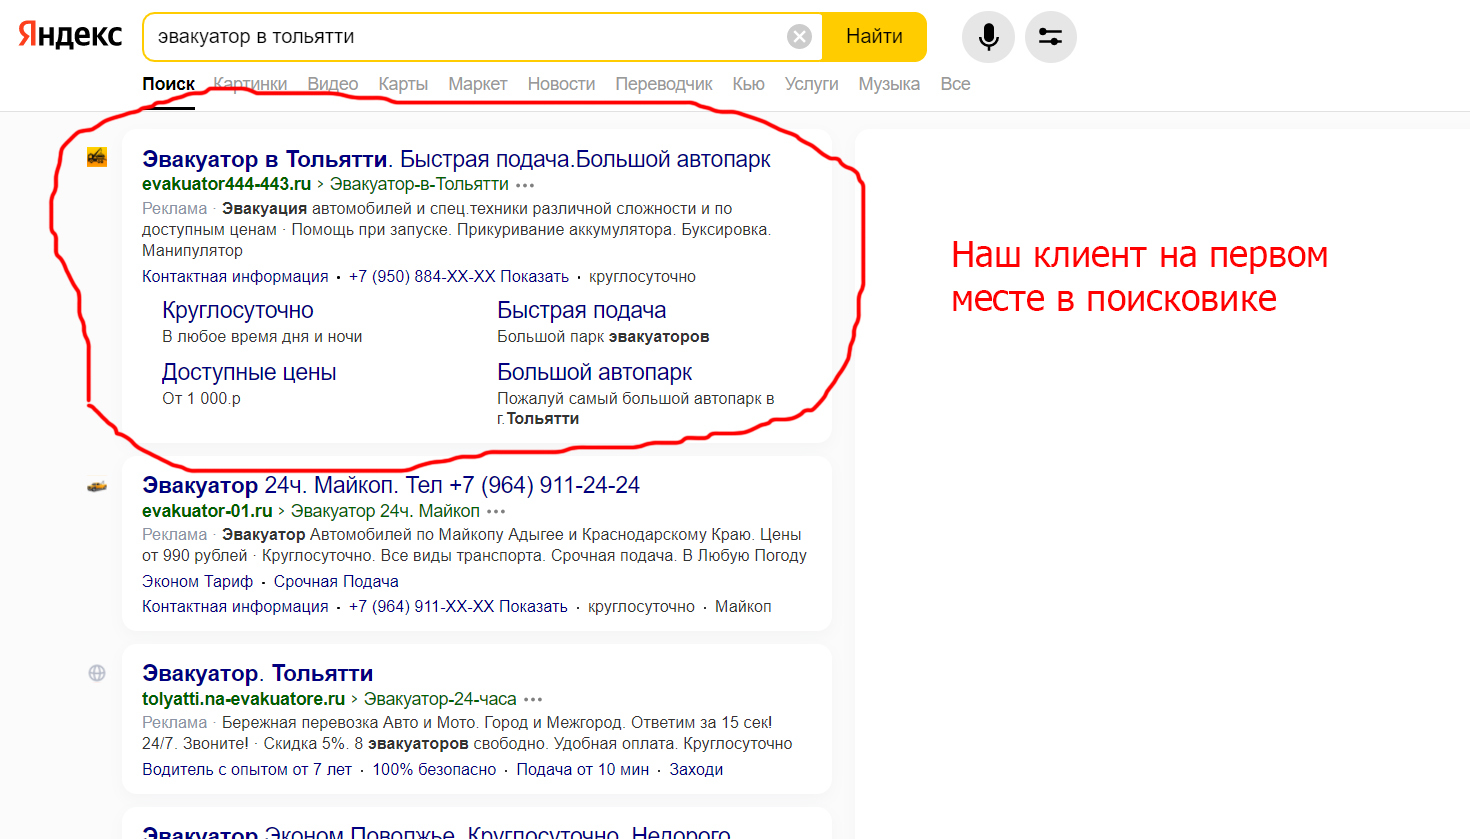This screenshot has height=839, width=1470.
Task: Open the Большой автопарк sitelink
Action: coord(594,372)
